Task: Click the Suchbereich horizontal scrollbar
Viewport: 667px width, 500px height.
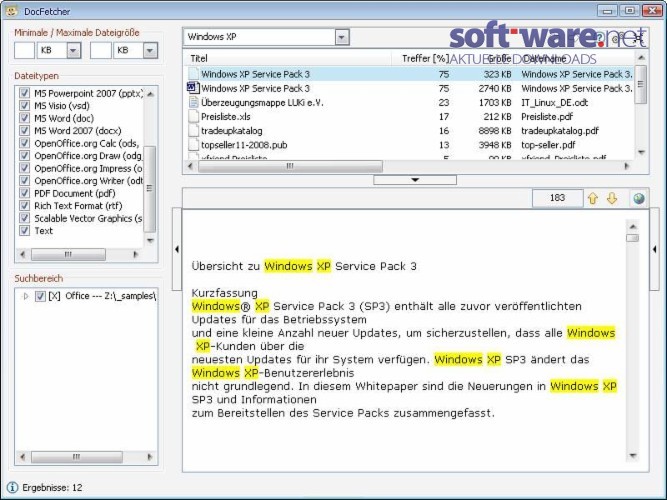Action: coord(77,457)
